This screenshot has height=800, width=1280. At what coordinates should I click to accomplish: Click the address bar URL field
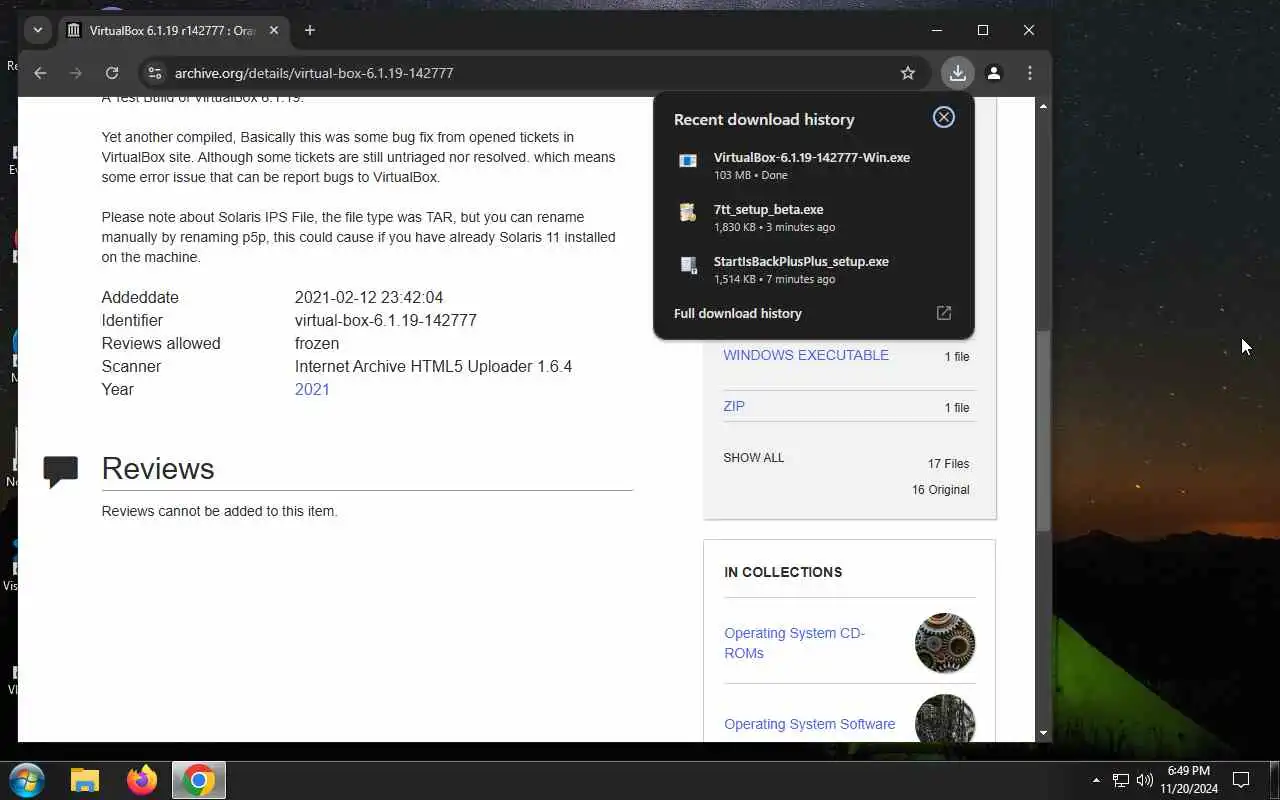tap(530, 73)
